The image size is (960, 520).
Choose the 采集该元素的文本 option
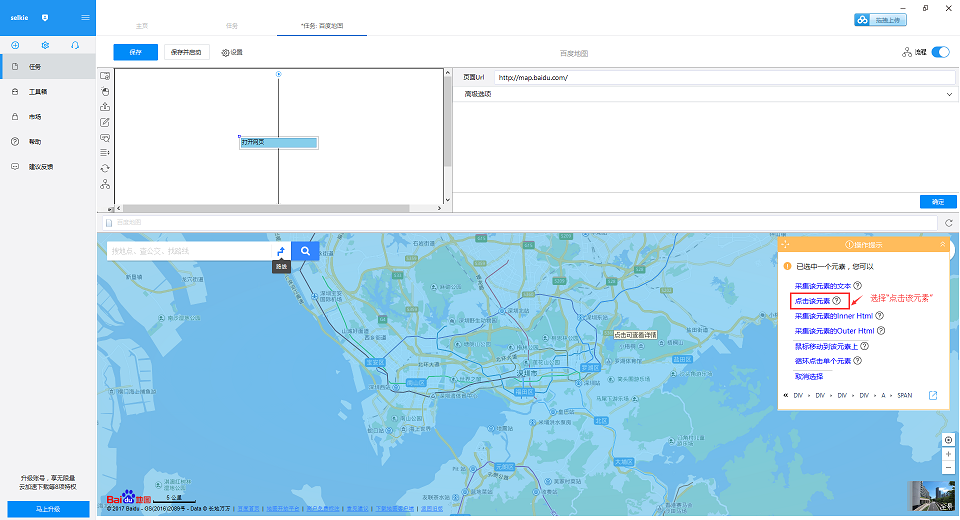(x=823, y=286)
